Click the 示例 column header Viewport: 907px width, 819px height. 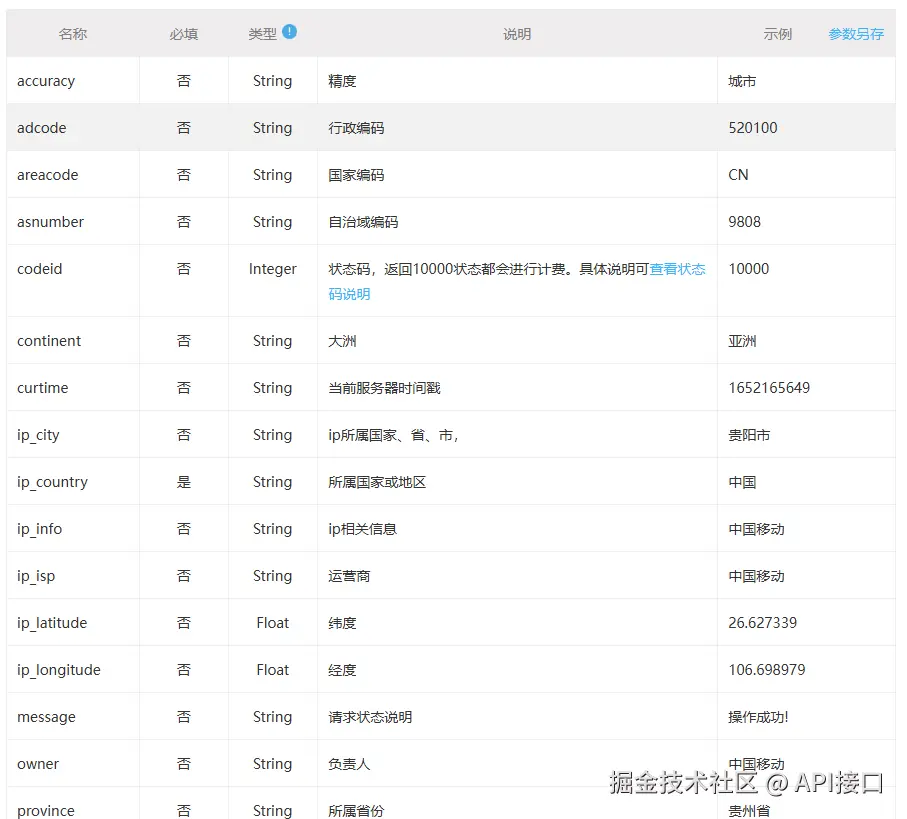pos(777,34)
